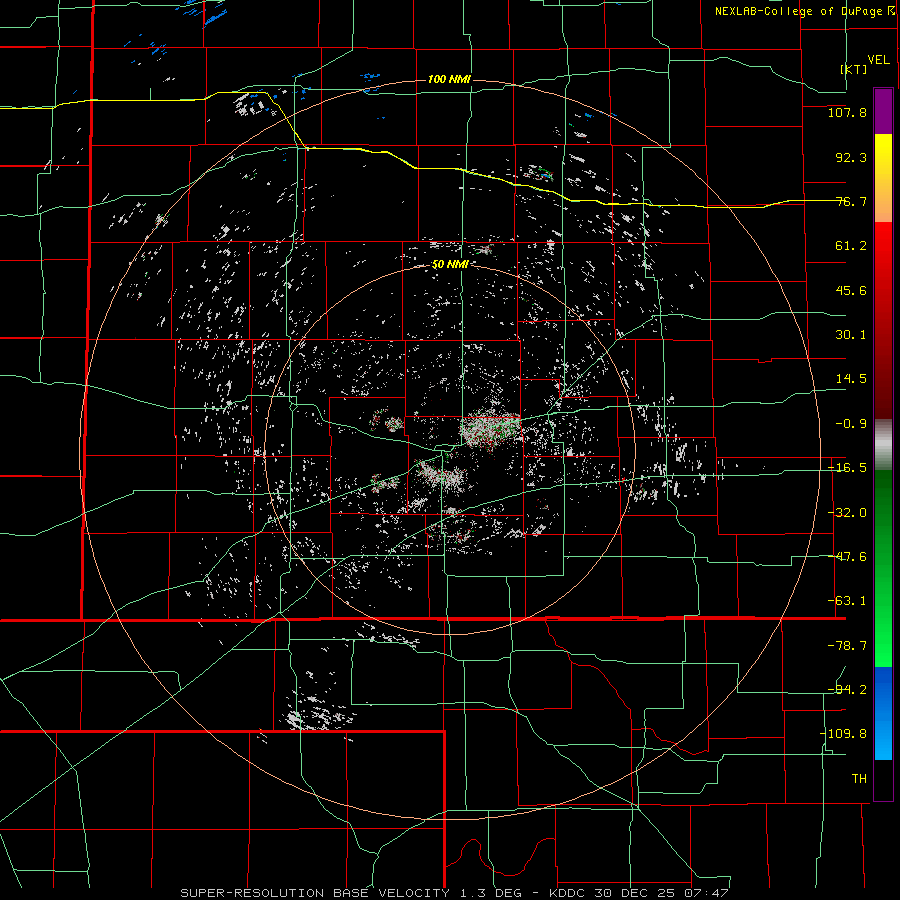900x900 pixels.
Task: Select the 76.7 velocity scale value
Action: [851, 201]
